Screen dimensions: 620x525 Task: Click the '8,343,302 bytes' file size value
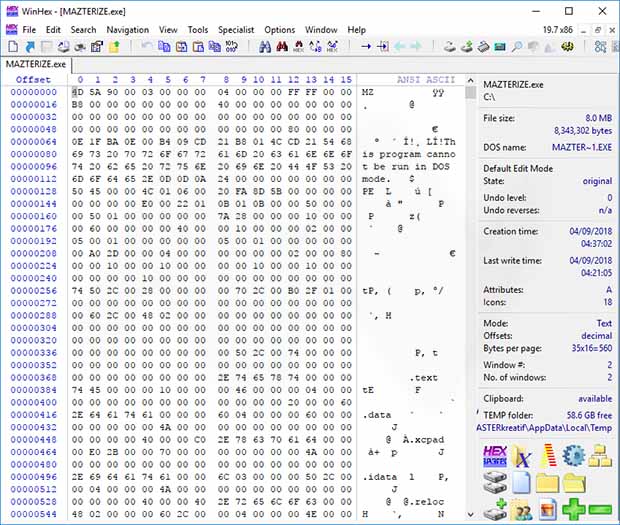pos(583,130)
